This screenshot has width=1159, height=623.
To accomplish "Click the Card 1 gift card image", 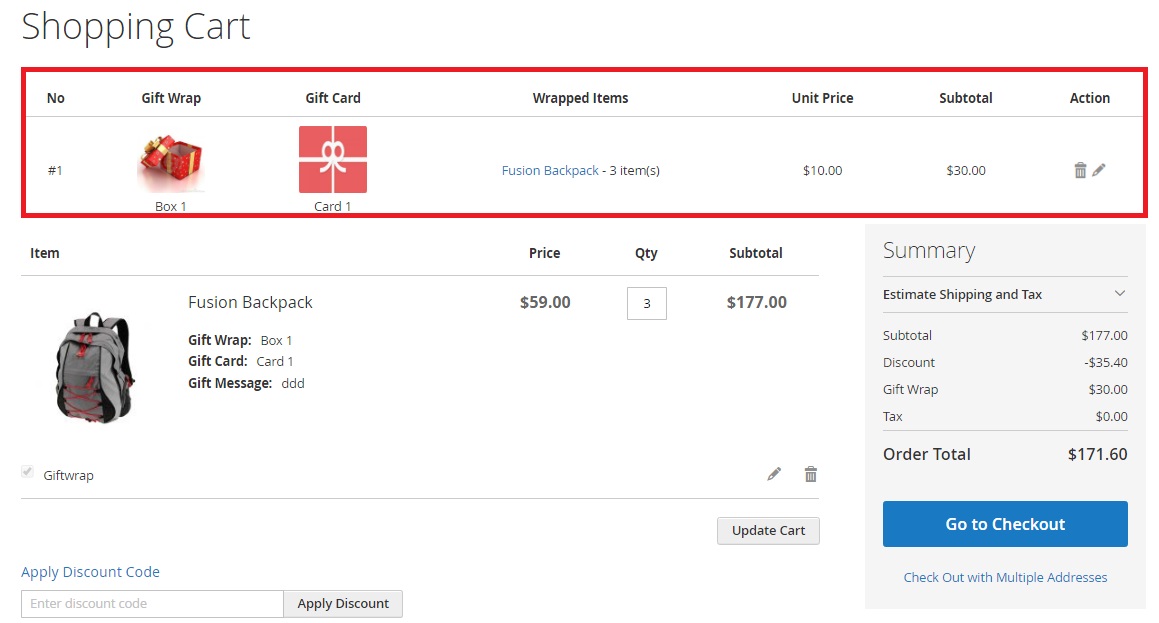I will pos(333,160).
